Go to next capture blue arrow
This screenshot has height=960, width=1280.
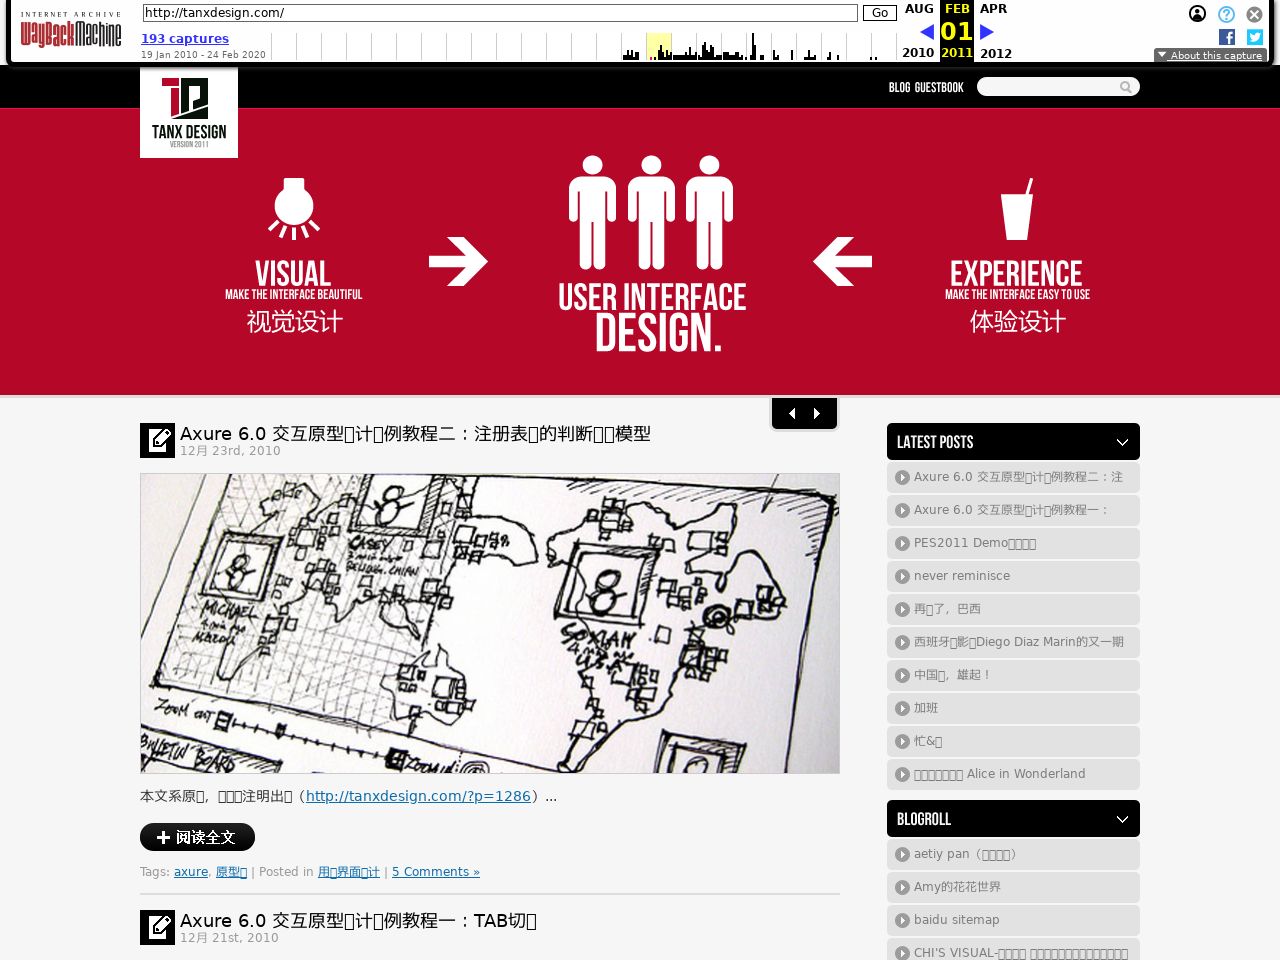987,32
